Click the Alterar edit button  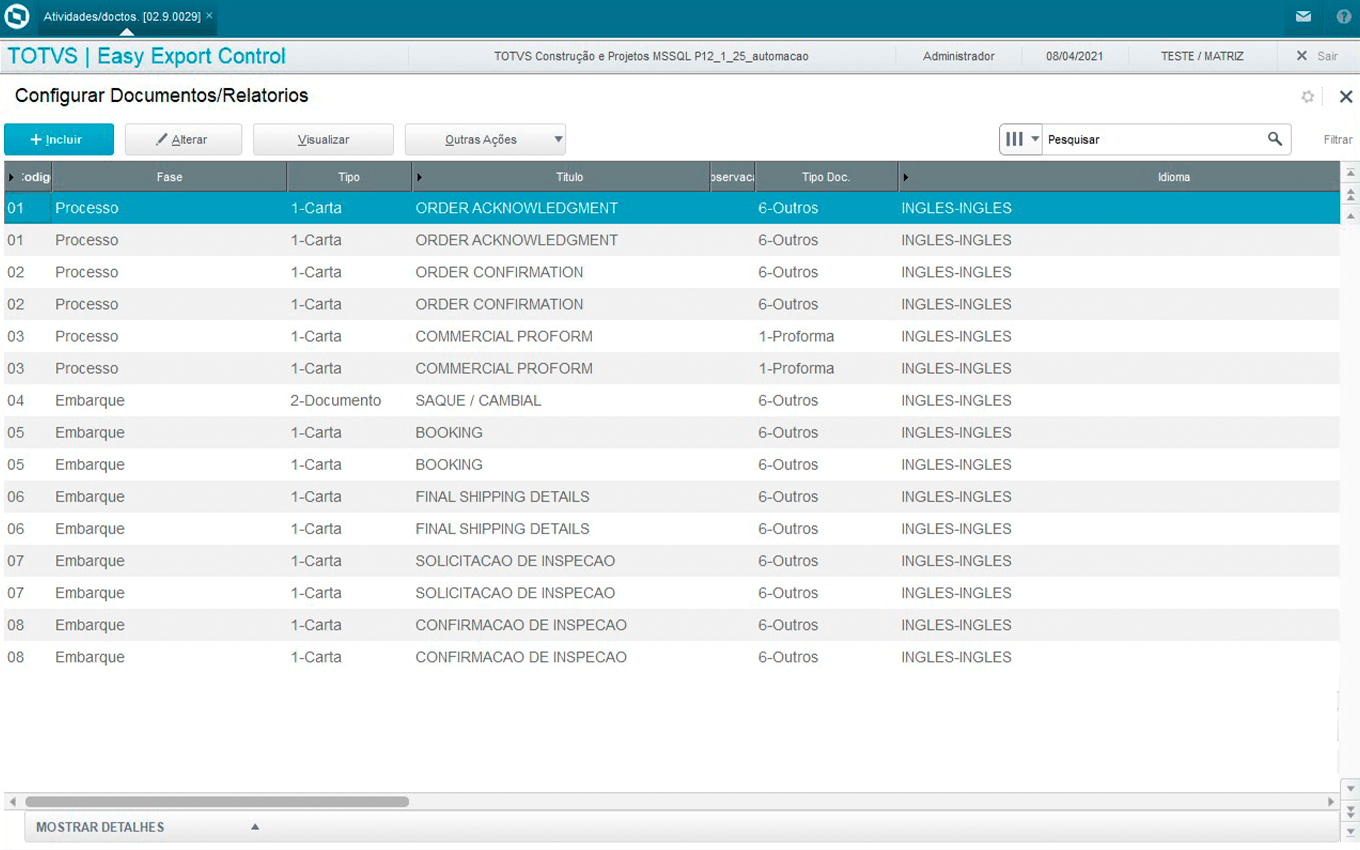tap(183, 140)
